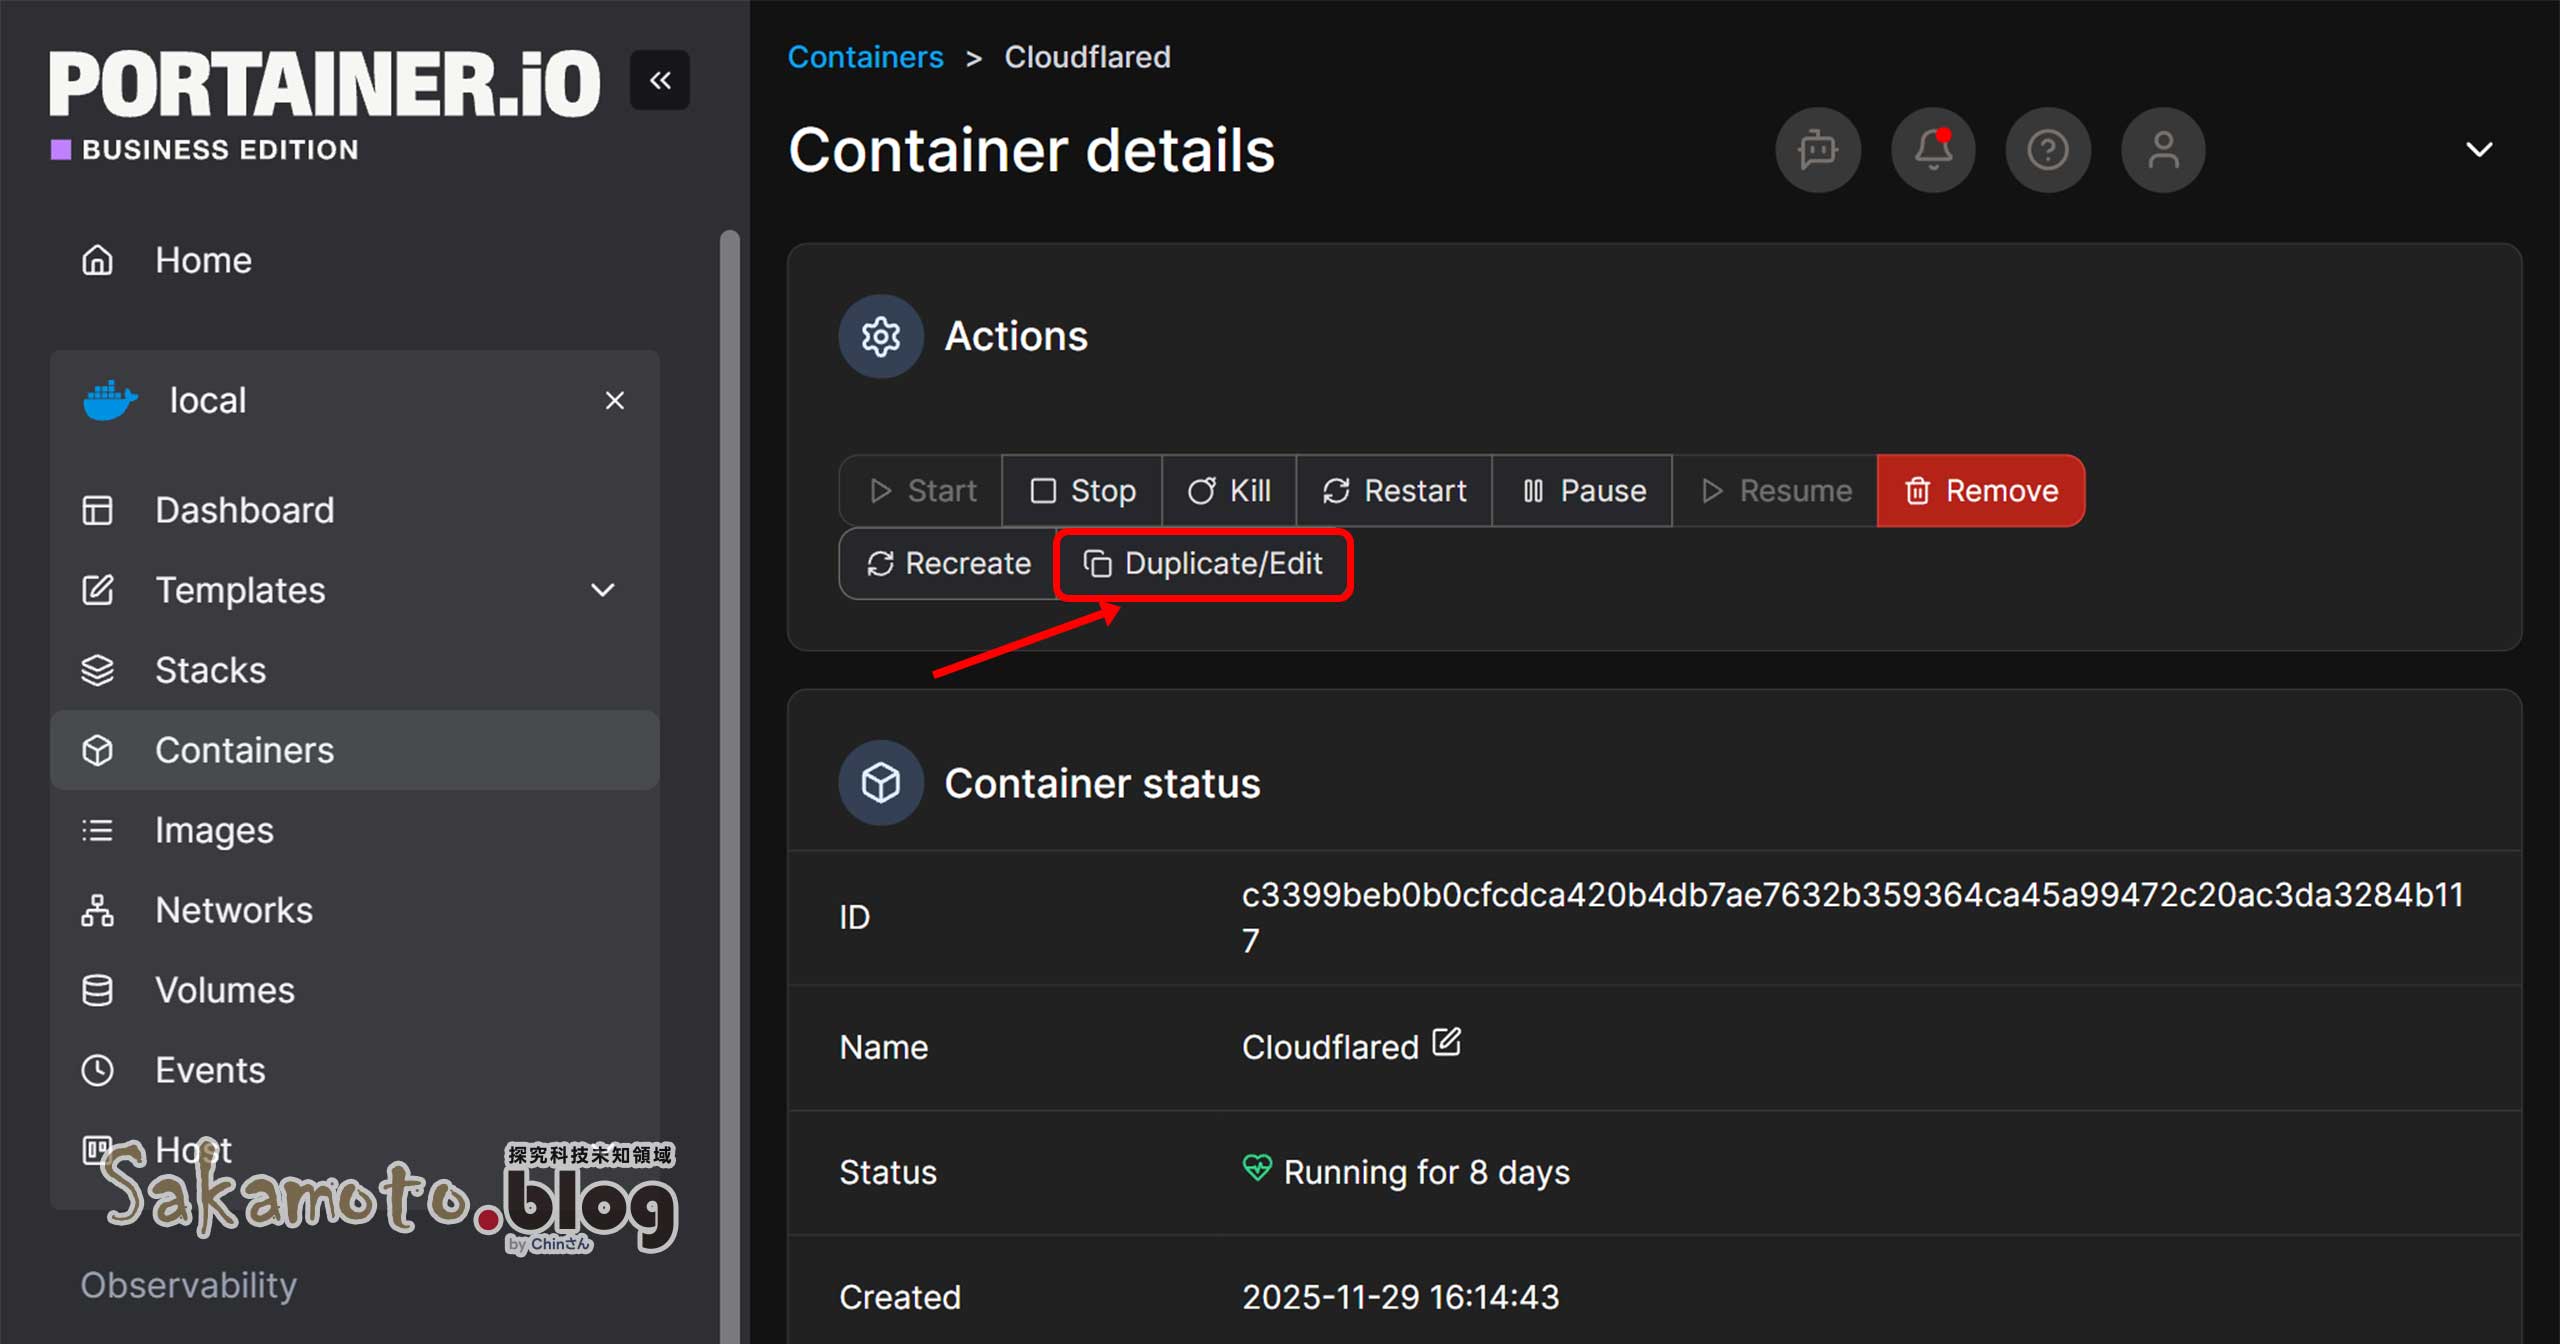Click the Duplicate/Edit button
2560x1344 pixels.
click(1203, 564)
